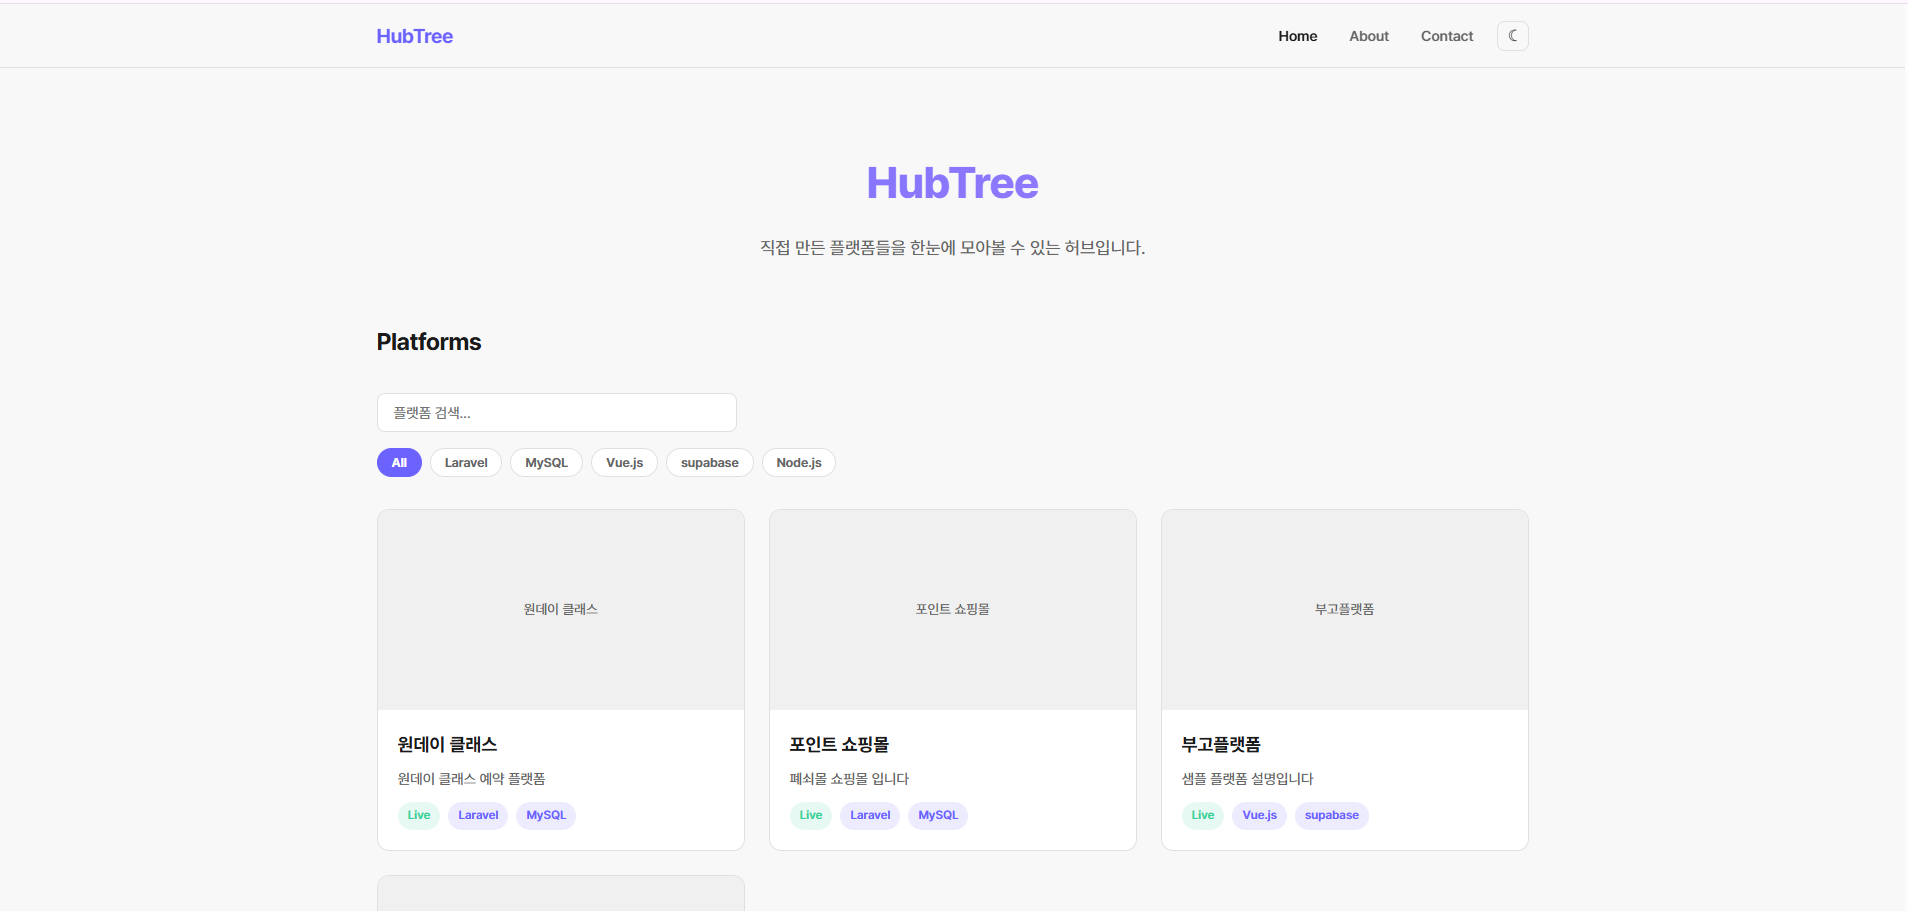Focus the platform search input field

556,412
